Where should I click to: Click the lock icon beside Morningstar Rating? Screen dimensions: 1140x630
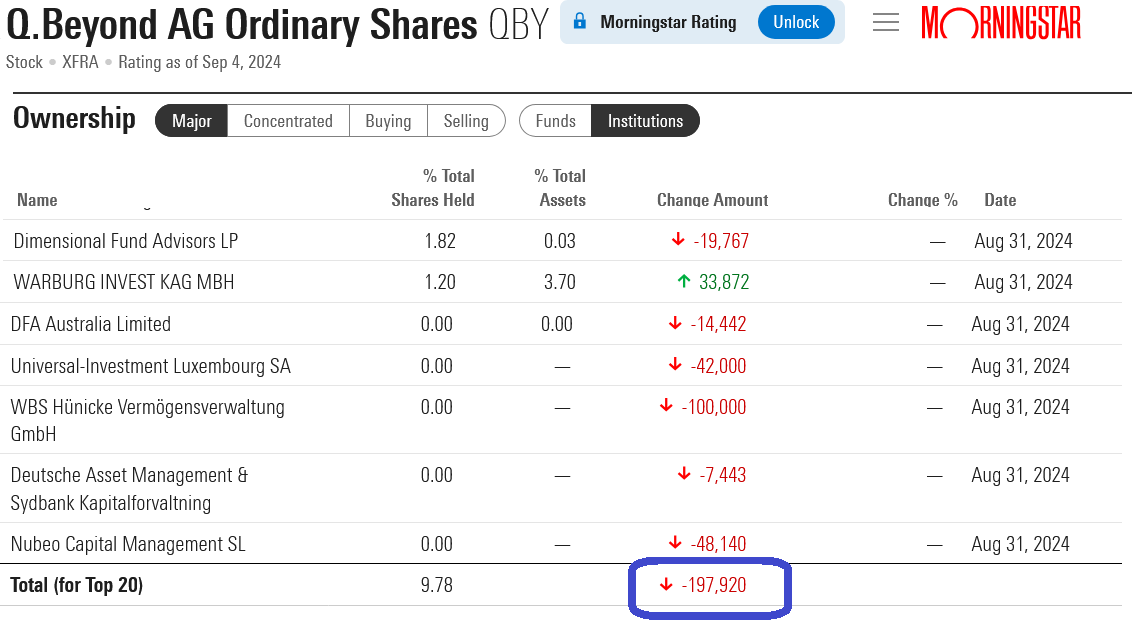[x=580, y=22]
